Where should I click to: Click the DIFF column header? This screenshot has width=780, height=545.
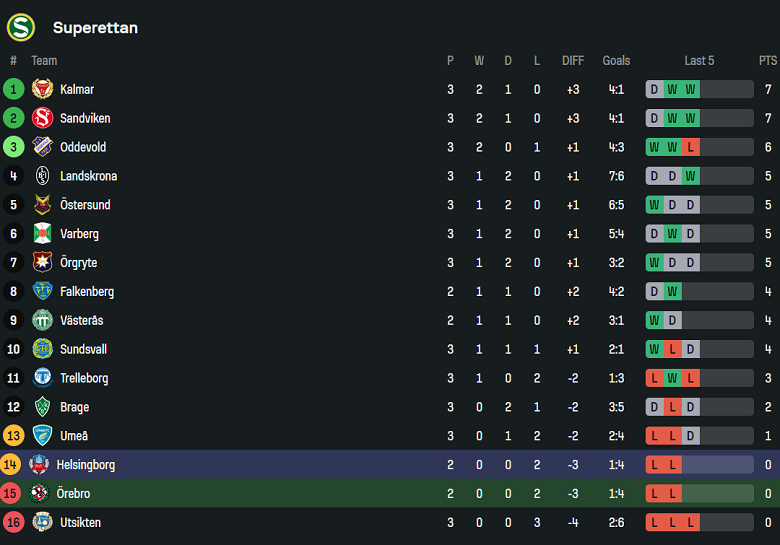(573, 61)
